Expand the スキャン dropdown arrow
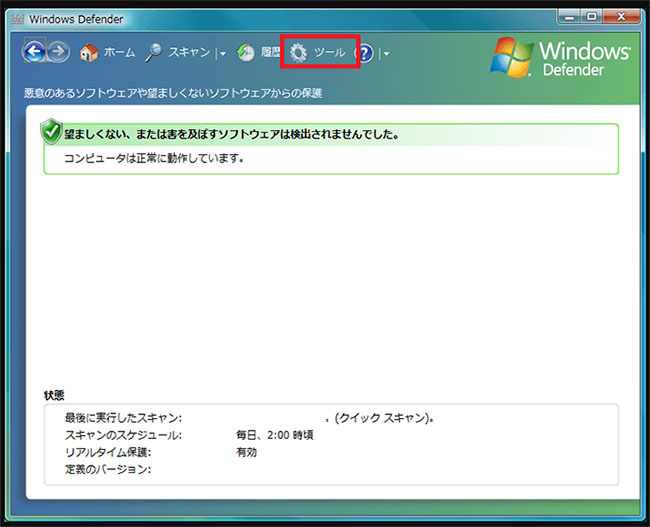This screenshot has height=527, width=650. click(x=223, y=53)
